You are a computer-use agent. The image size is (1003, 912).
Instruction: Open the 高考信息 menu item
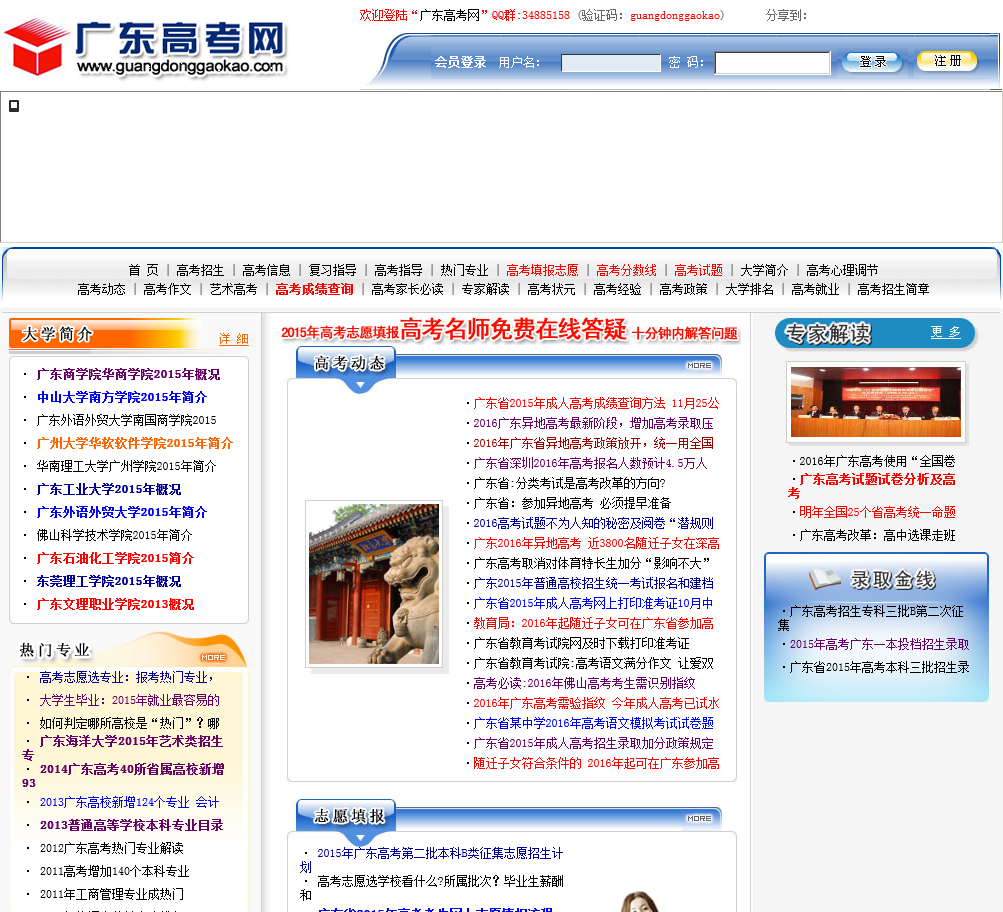pyautogui.click(x=266, y=270)
